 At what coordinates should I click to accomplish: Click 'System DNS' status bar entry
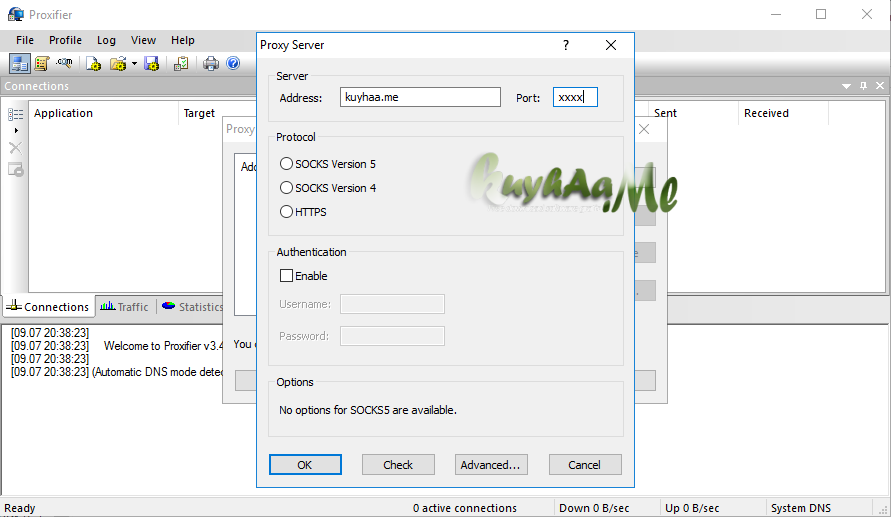(801, 508)
